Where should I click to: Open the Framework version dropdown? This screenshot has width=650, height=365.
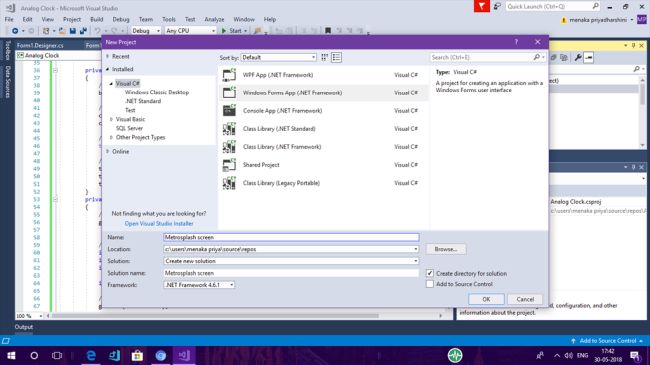coord(199,285)
